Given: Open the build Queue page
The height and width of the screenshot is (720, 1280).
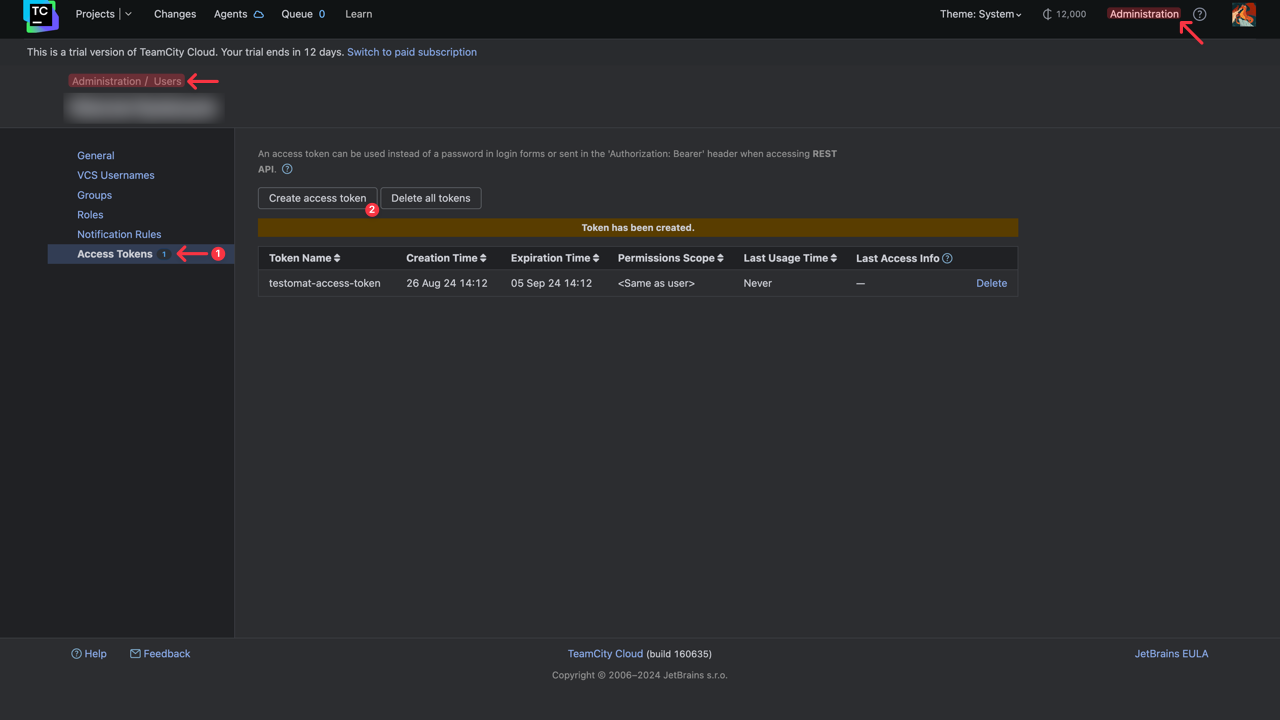Looking at the screenshot, I should coord(297,14).
